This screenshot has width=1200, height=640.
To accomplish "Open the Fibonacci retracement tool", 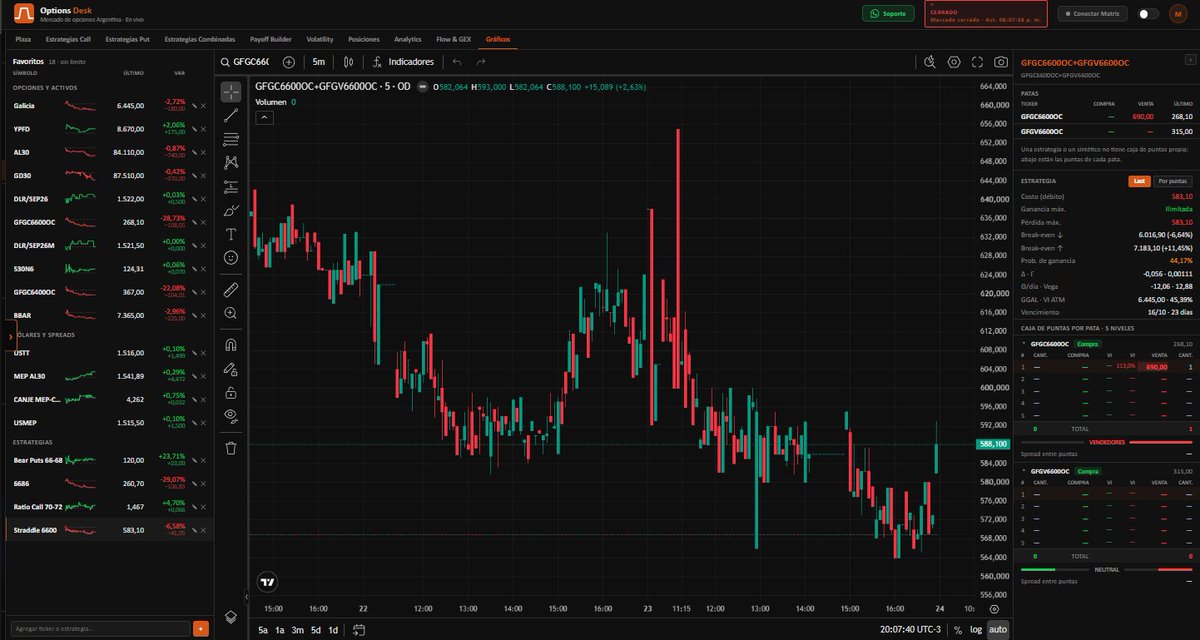I will pos(231,139).
